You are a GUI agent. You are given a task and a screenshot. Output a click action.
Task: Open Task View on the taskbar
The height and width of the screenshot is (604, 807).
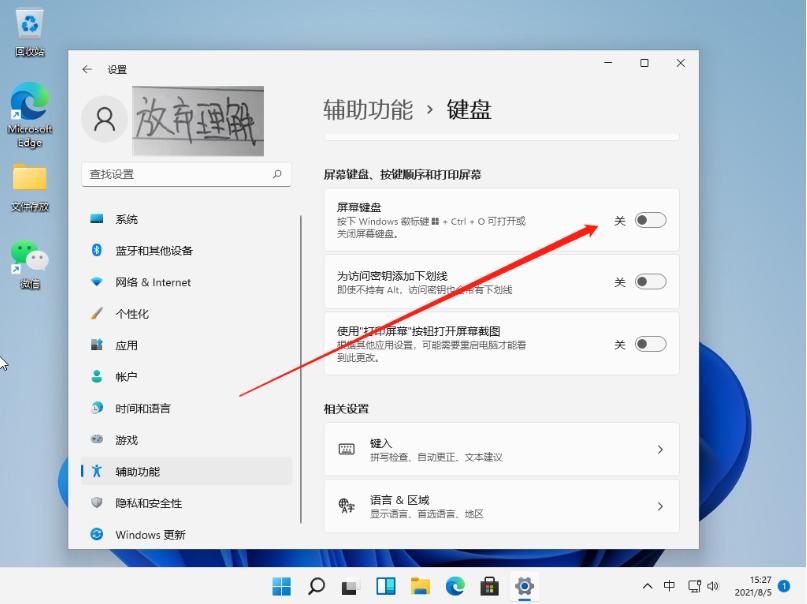350,586
